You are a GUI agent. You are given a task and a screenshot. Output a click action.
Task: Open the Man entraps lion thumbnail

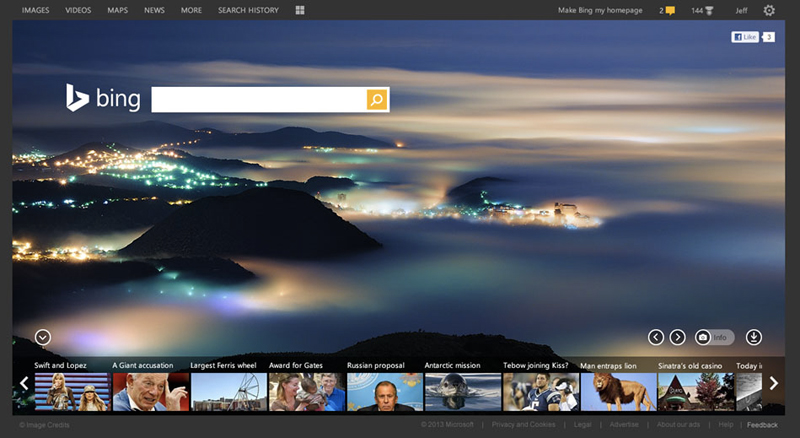(618, 392)
